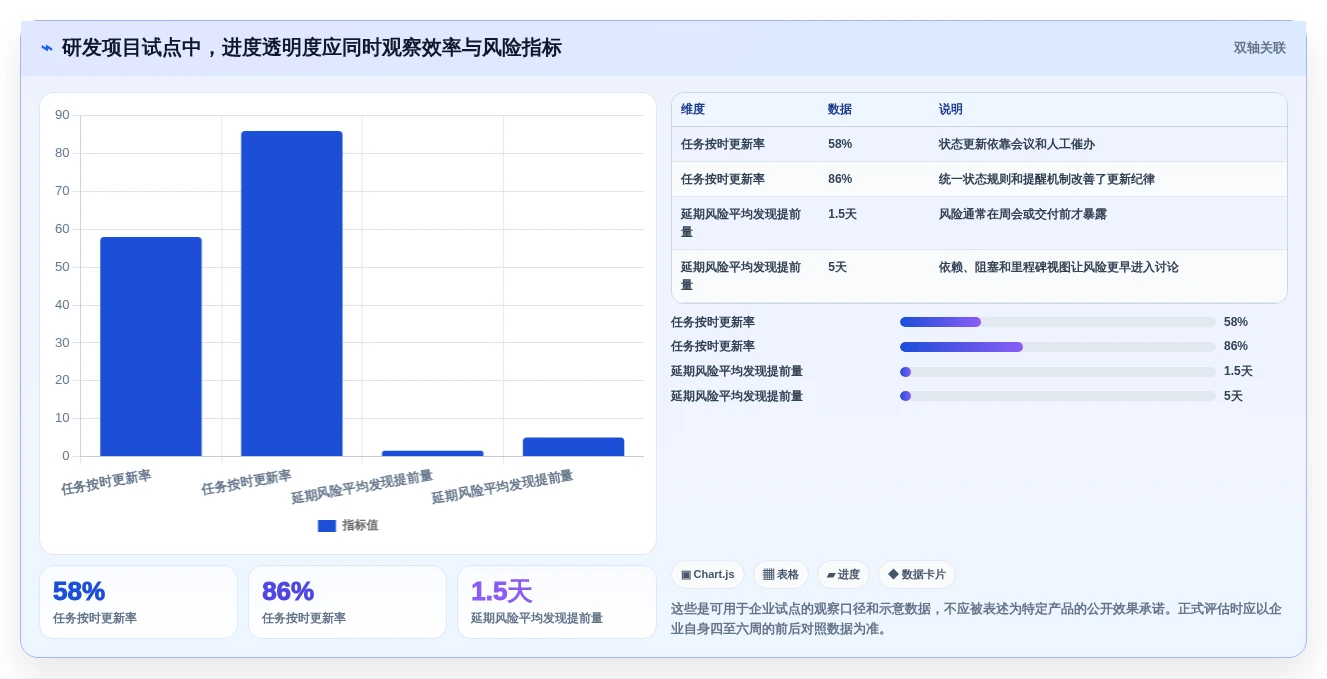Click the shortest chart bar near 1.5
The height and width of the screenshot is (679, 1327).
coord(433,453)
